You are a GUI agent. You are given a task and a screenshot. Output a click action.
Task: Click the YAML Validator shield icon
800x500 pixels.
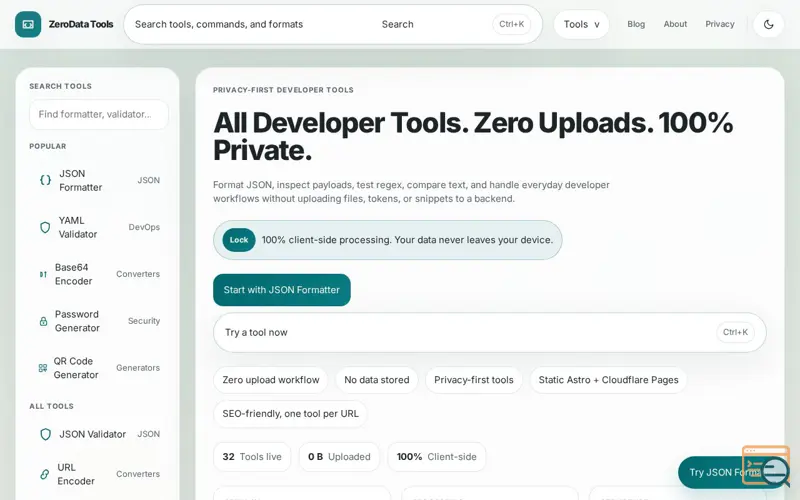(x=45, y=227)
